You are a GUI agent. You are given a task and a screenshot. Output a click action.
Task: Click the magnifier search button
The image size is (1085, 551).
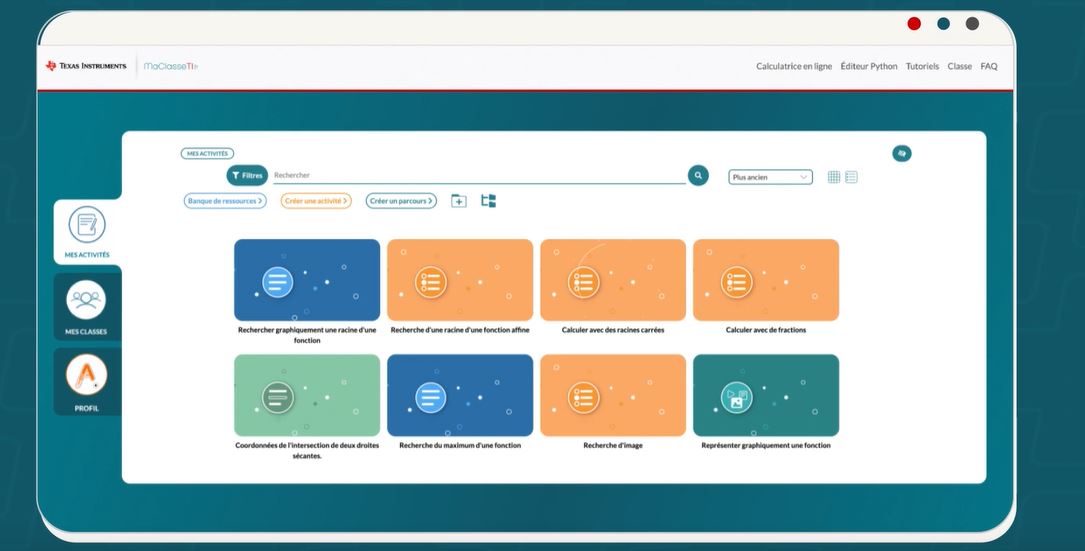tap(698, 175)
